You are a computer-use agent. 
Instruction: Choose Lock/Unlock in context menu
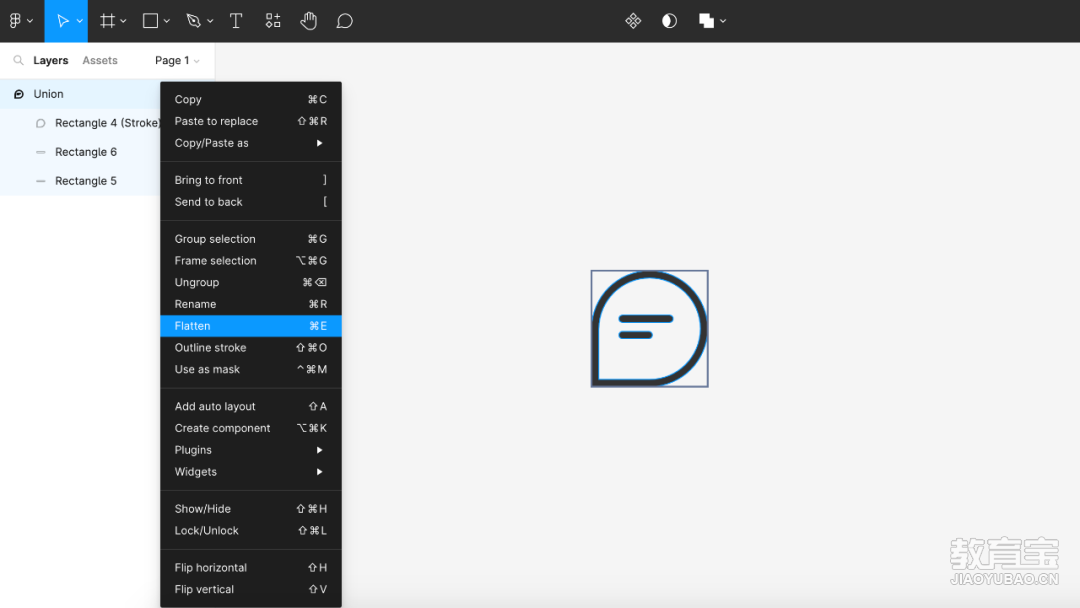tap(251, 531)
